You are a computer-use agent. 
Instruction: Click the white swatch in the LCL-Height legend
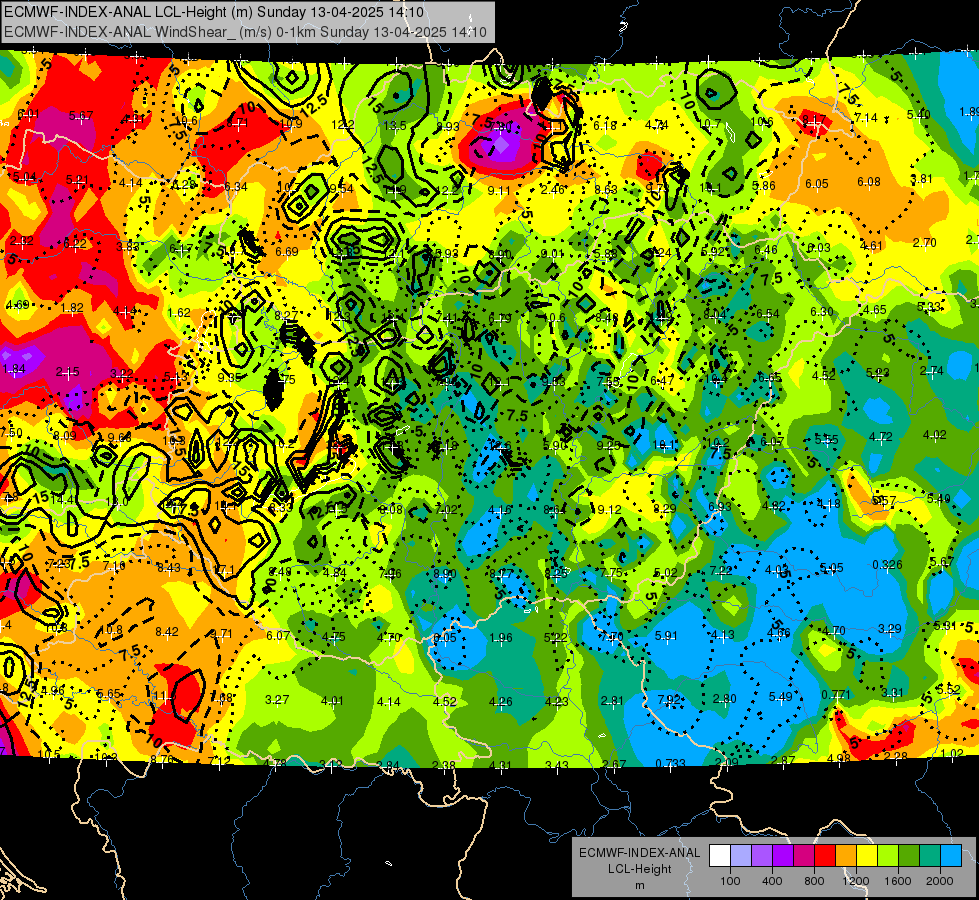pyautogui.click(x=720, y=856)
